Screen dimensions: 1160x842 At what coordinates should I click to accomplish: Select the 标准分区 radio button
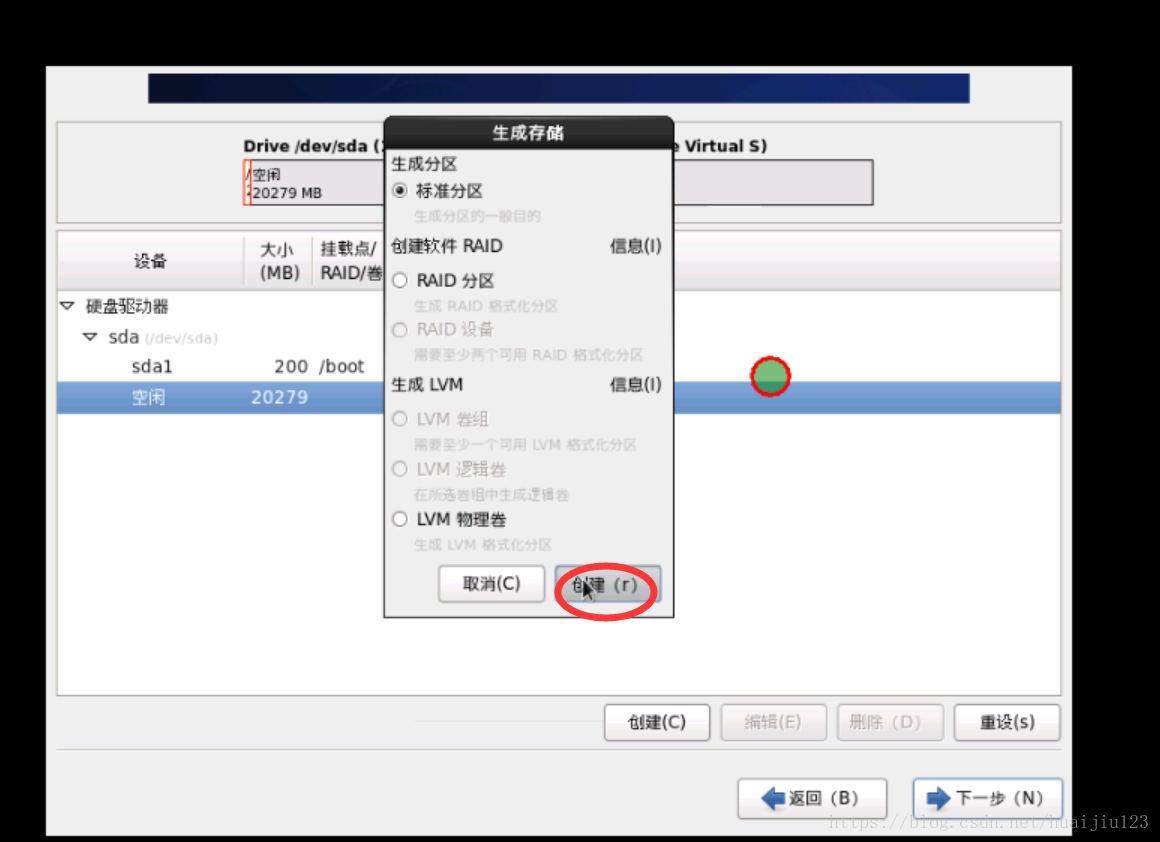(400, 191)
